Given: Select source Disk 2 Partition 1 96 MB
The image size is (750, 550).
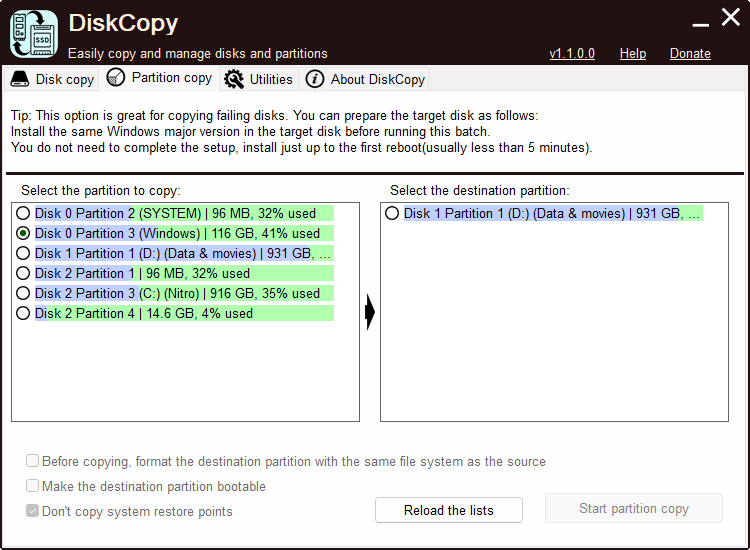Looking at the screenshot, I should tap(175, 273).
